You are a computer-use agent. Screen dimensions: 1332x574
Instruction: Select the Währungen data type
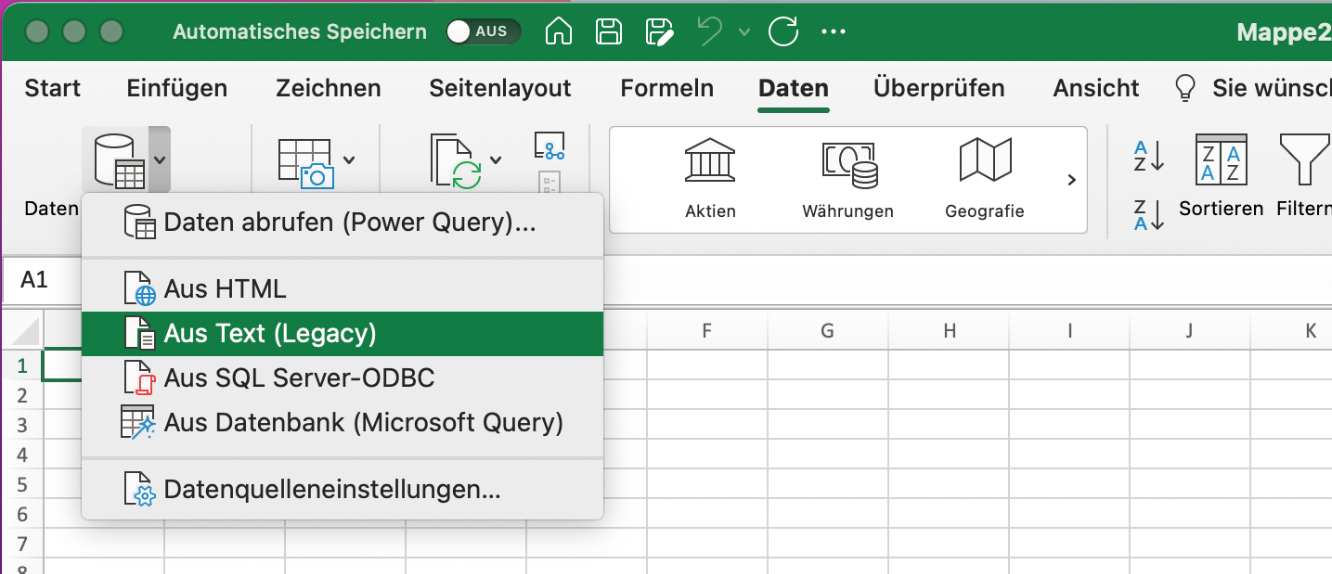pos(848,178)
